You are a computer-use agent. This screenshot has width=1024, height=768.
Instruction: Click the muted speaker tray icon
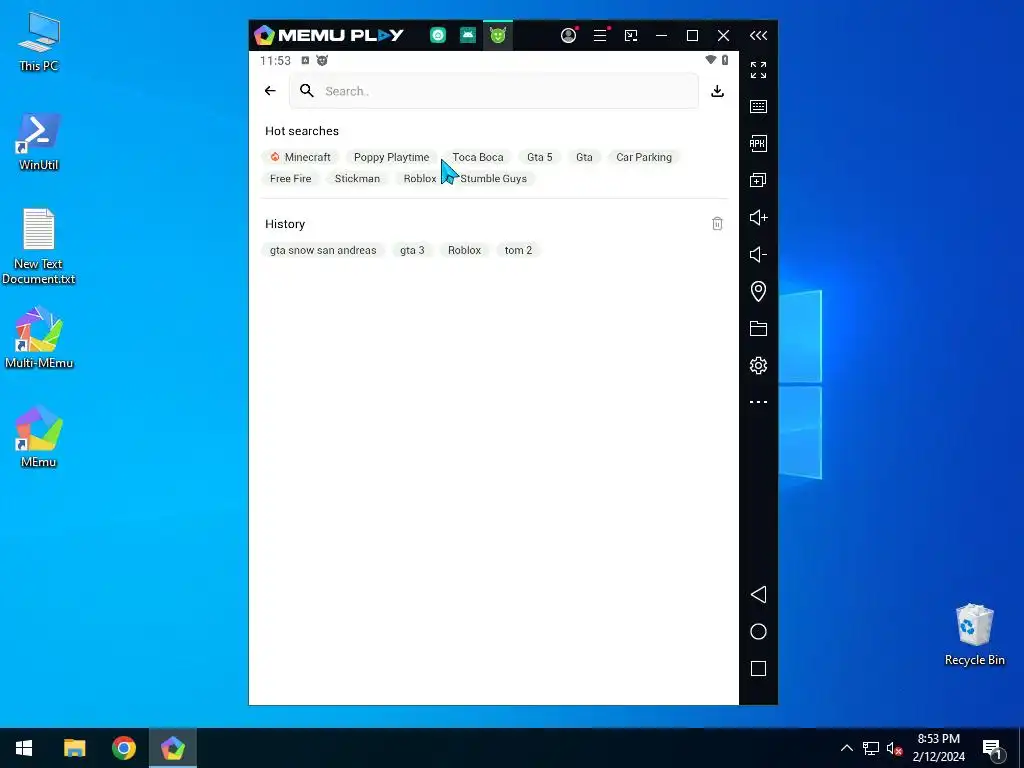pos(894,748)
